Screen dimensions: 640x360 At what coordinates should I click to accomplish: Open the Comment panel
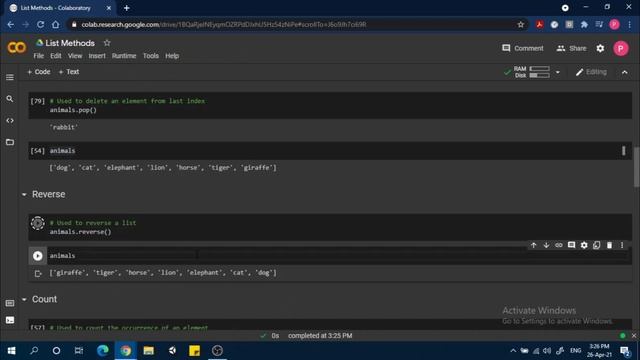[x=522, y=48]
